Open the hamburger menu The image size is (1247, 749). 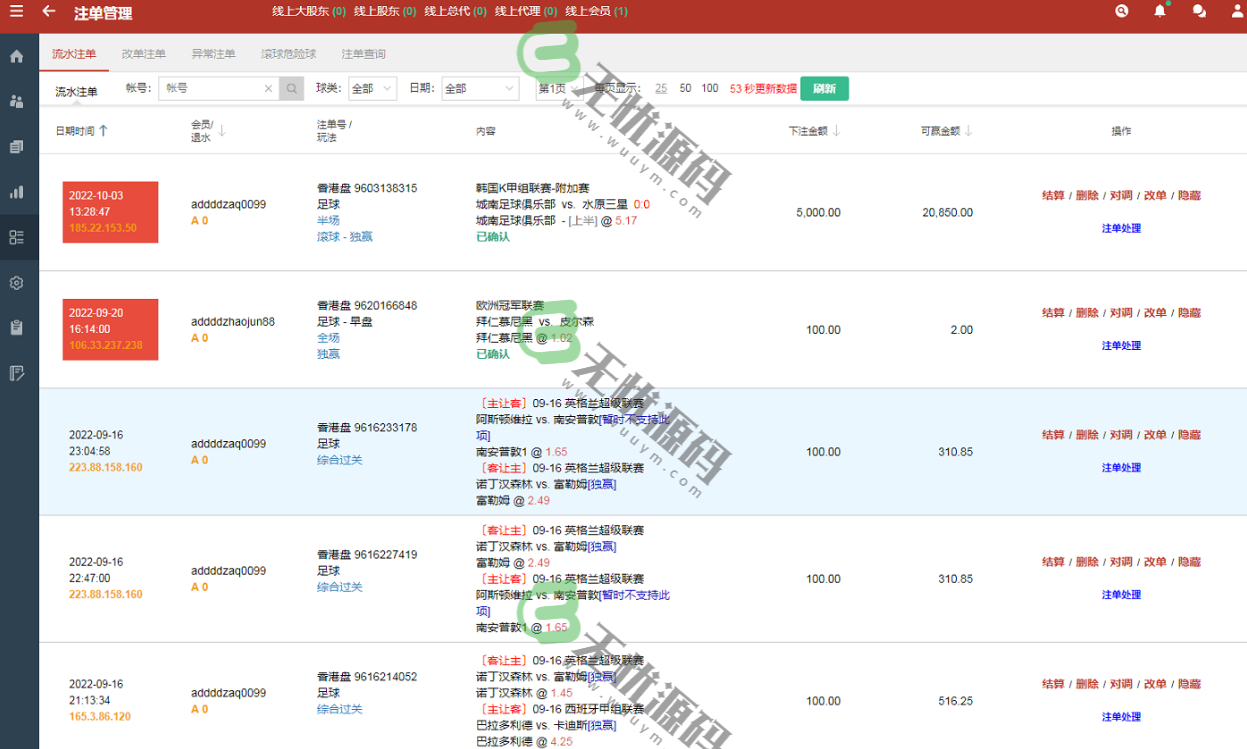pyautogui.click(x=17, y=13)
